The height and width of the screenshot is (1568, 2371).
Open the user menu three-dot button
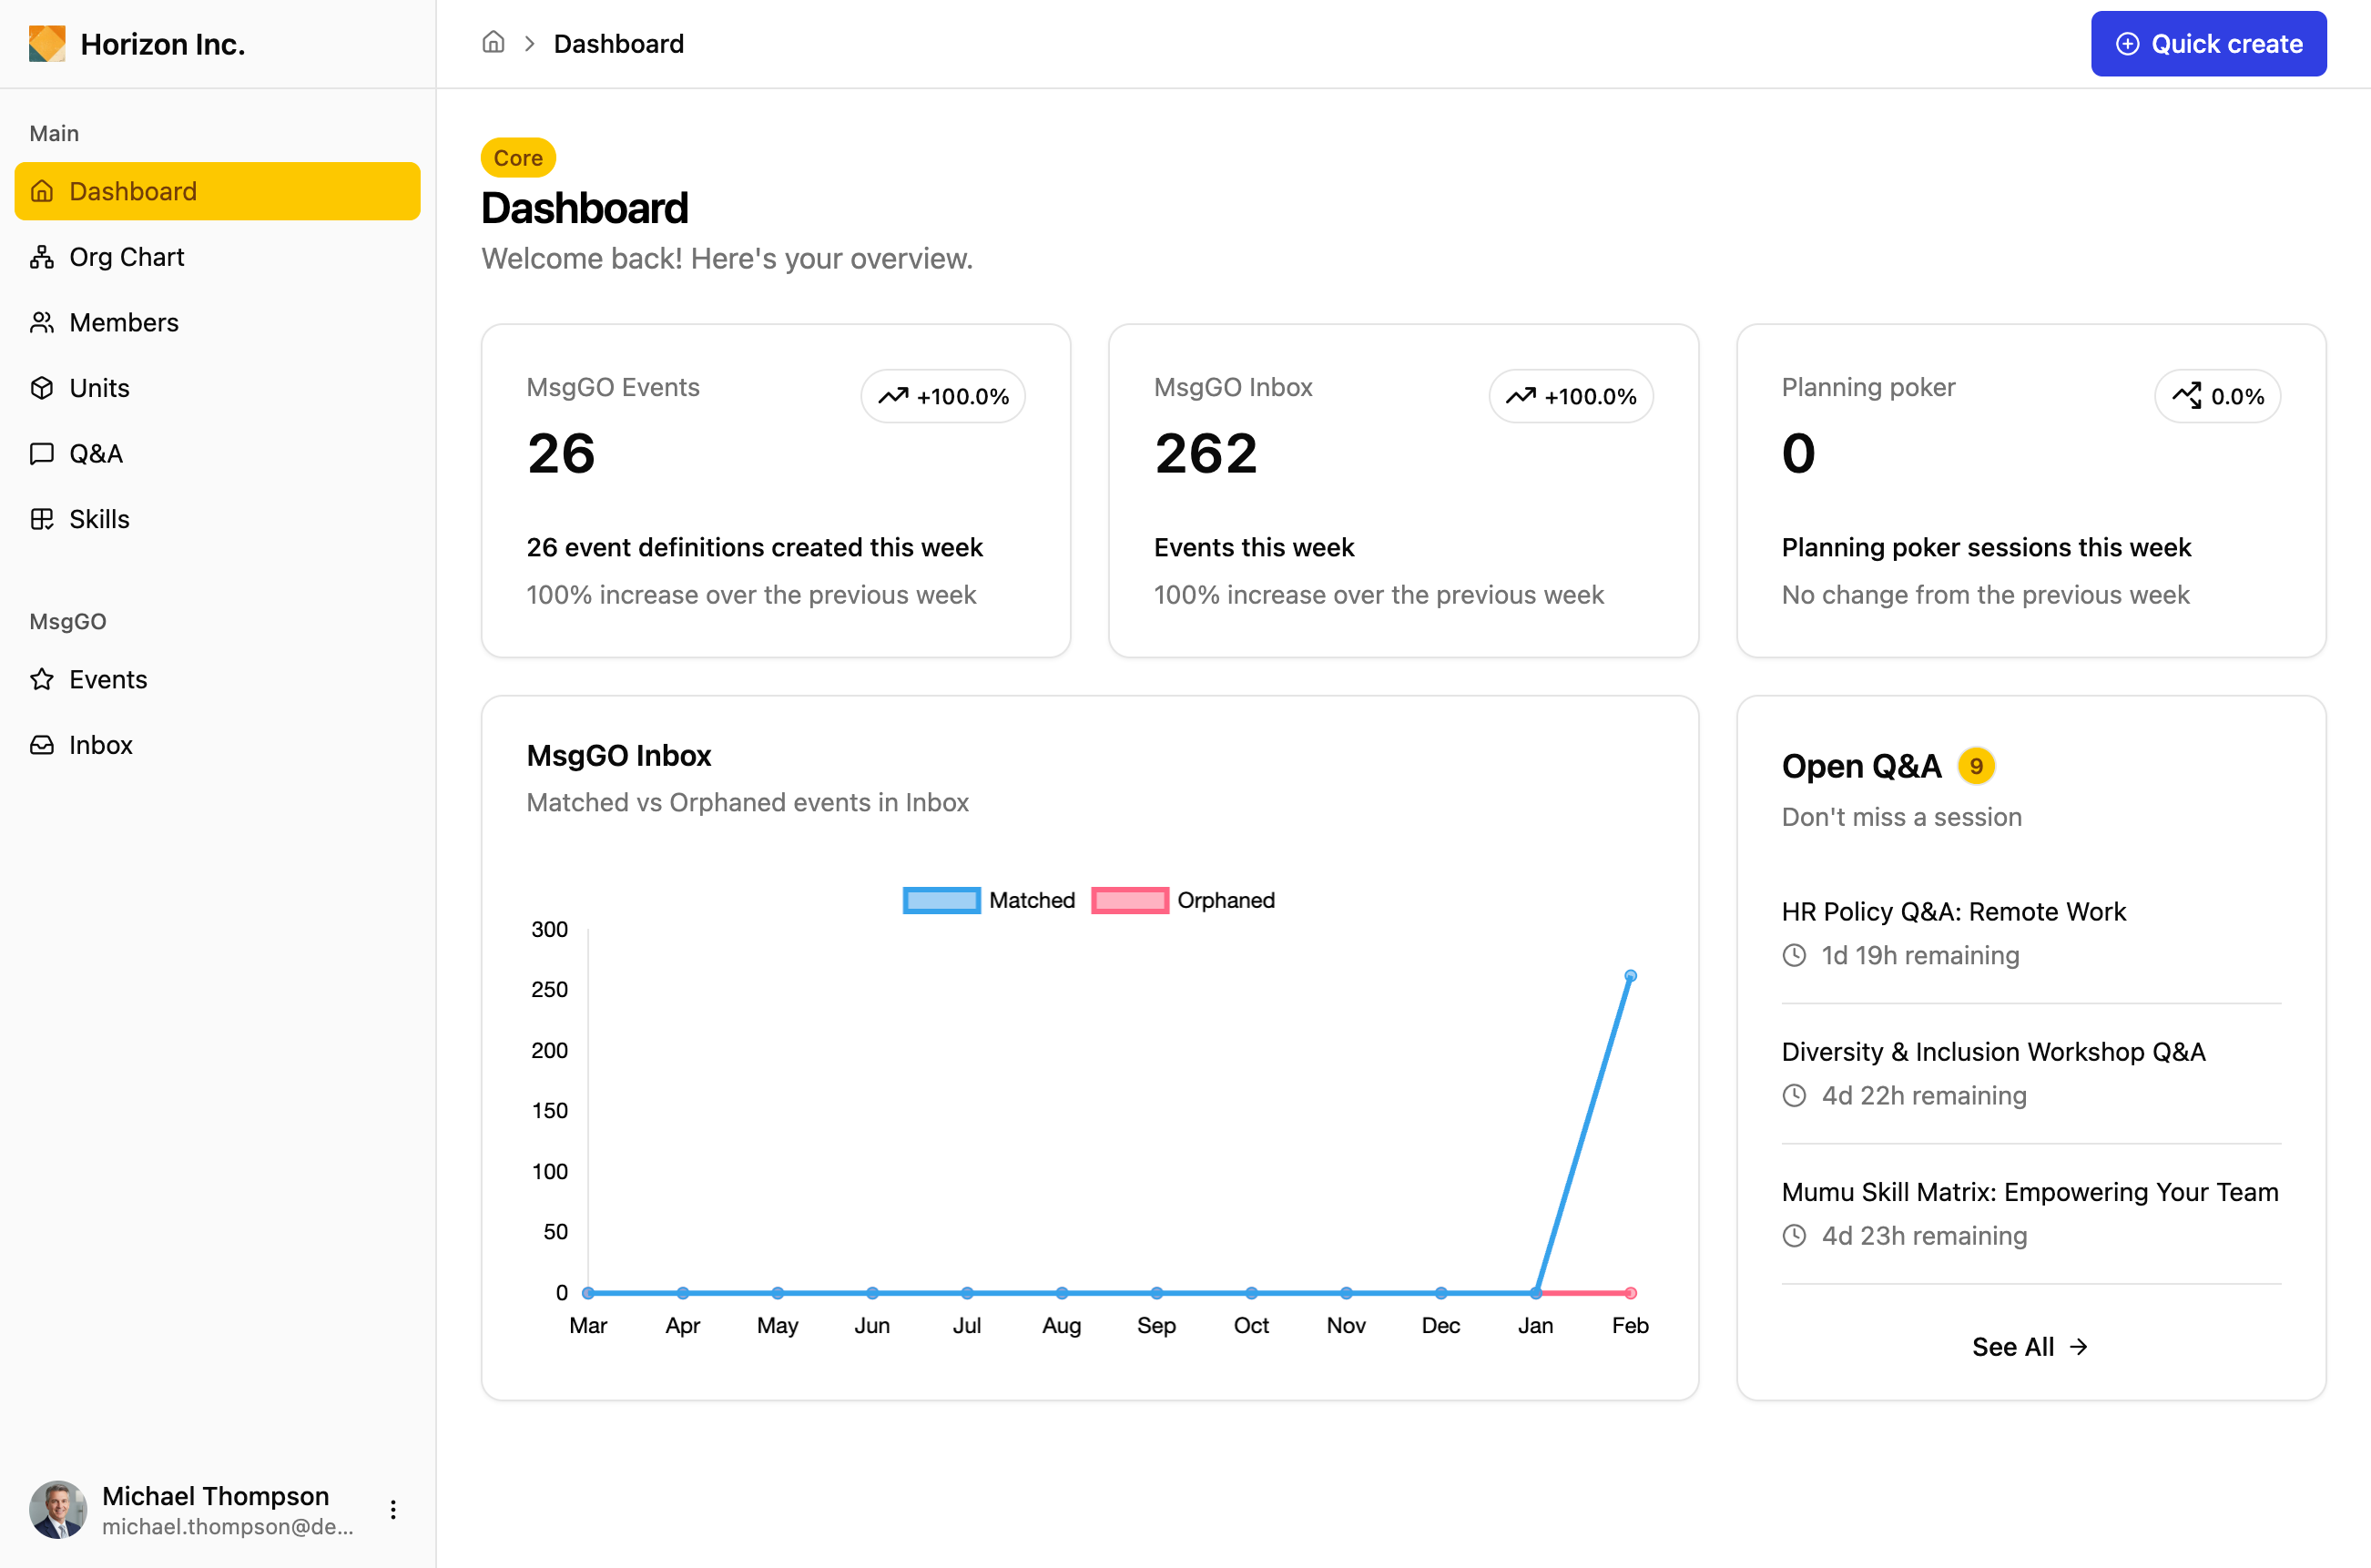click(x=393, y=1509)
